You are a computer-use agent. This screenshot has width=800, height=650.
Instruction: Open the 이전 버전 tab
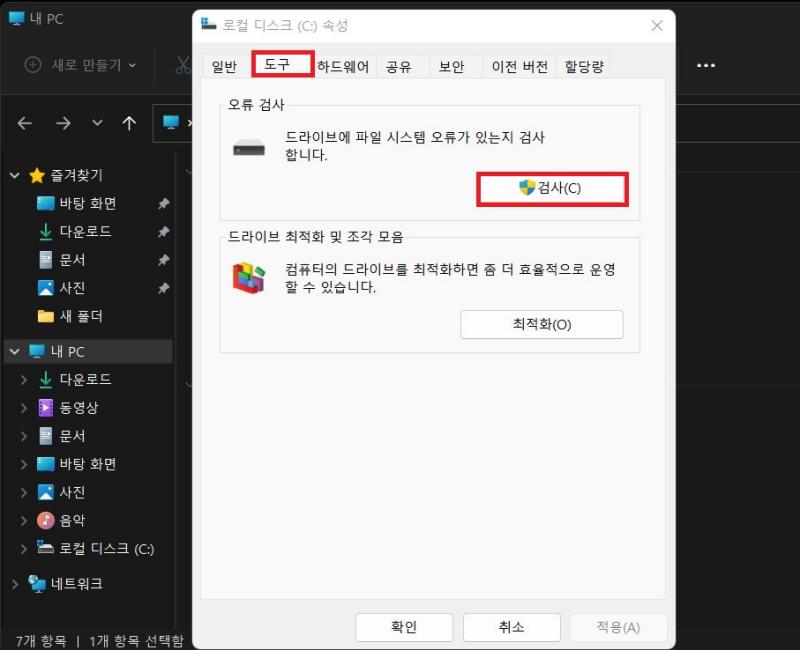(519, 66)
